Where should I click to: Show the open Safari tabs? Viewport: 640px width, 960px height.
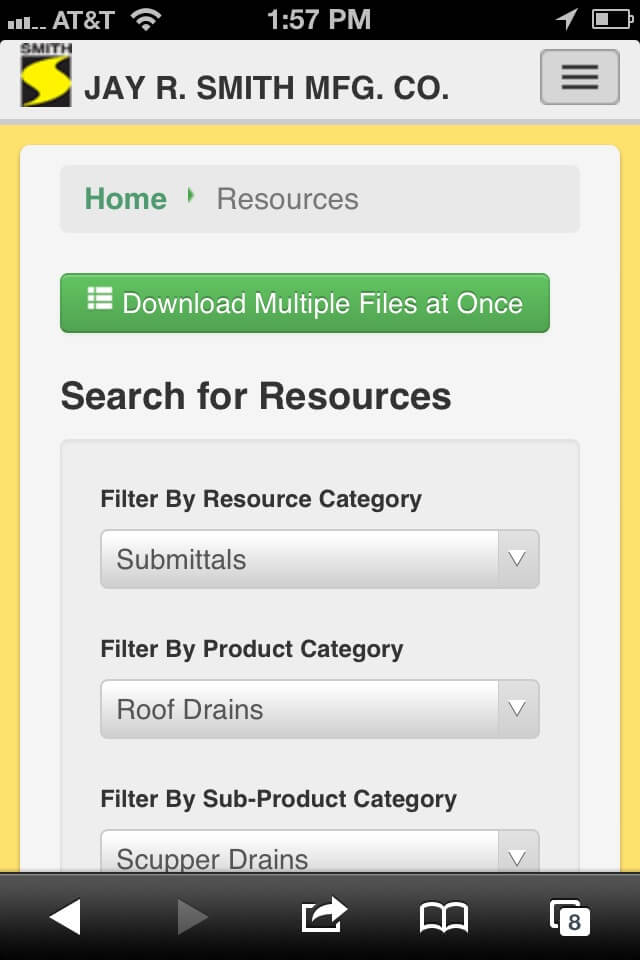[x=569, y=917]
